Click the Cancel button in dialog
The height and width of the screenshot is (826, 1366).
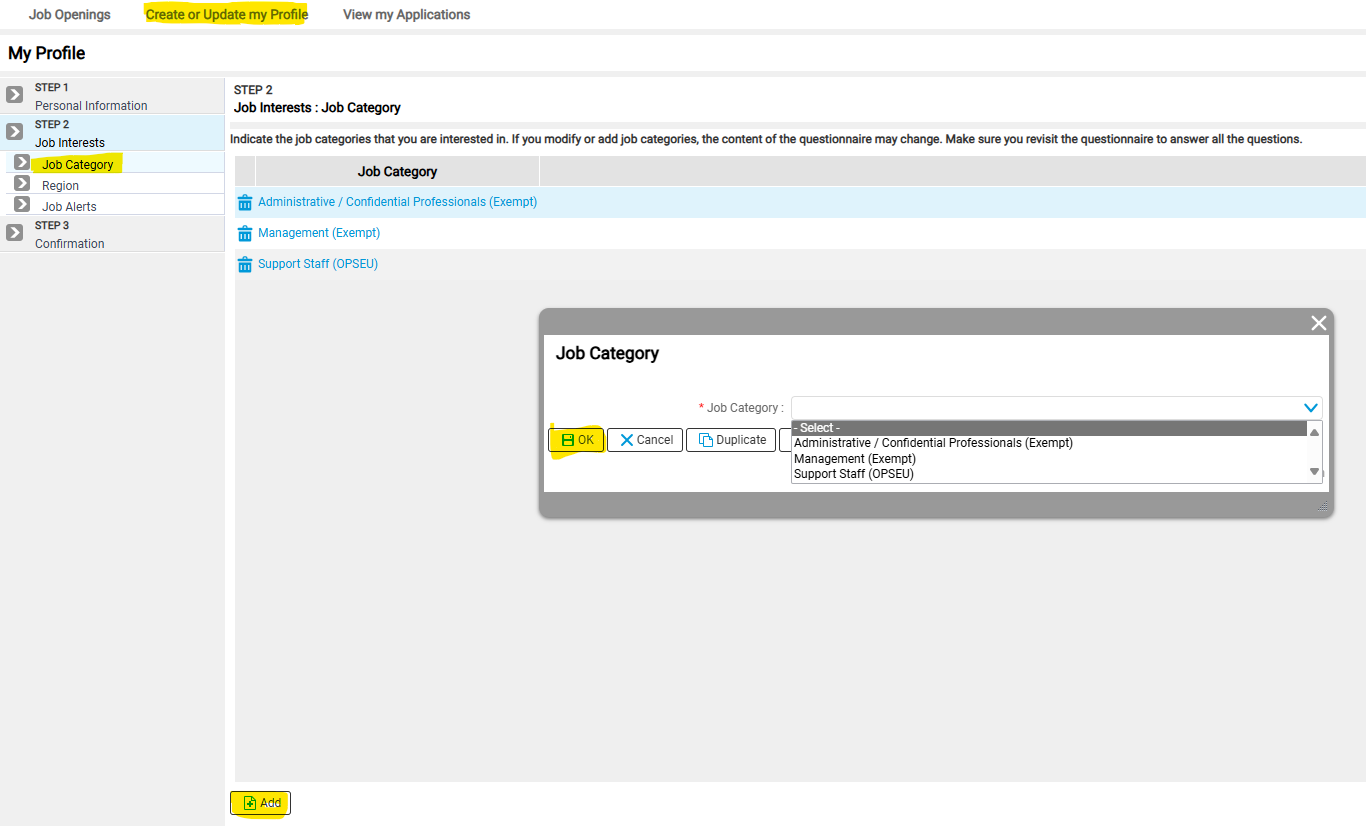[x=645, y=440]
